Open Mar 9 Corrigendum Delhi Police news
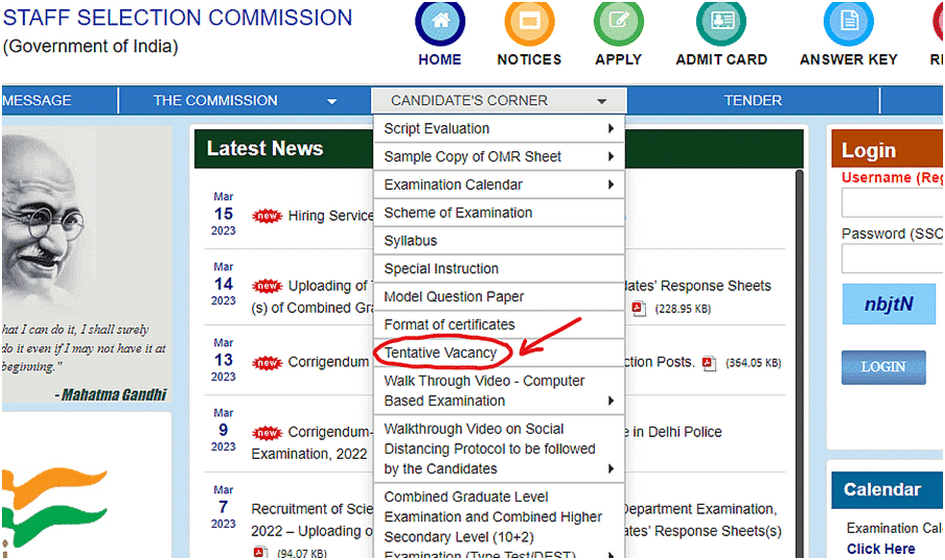945x560 pixels. [328, 432]
